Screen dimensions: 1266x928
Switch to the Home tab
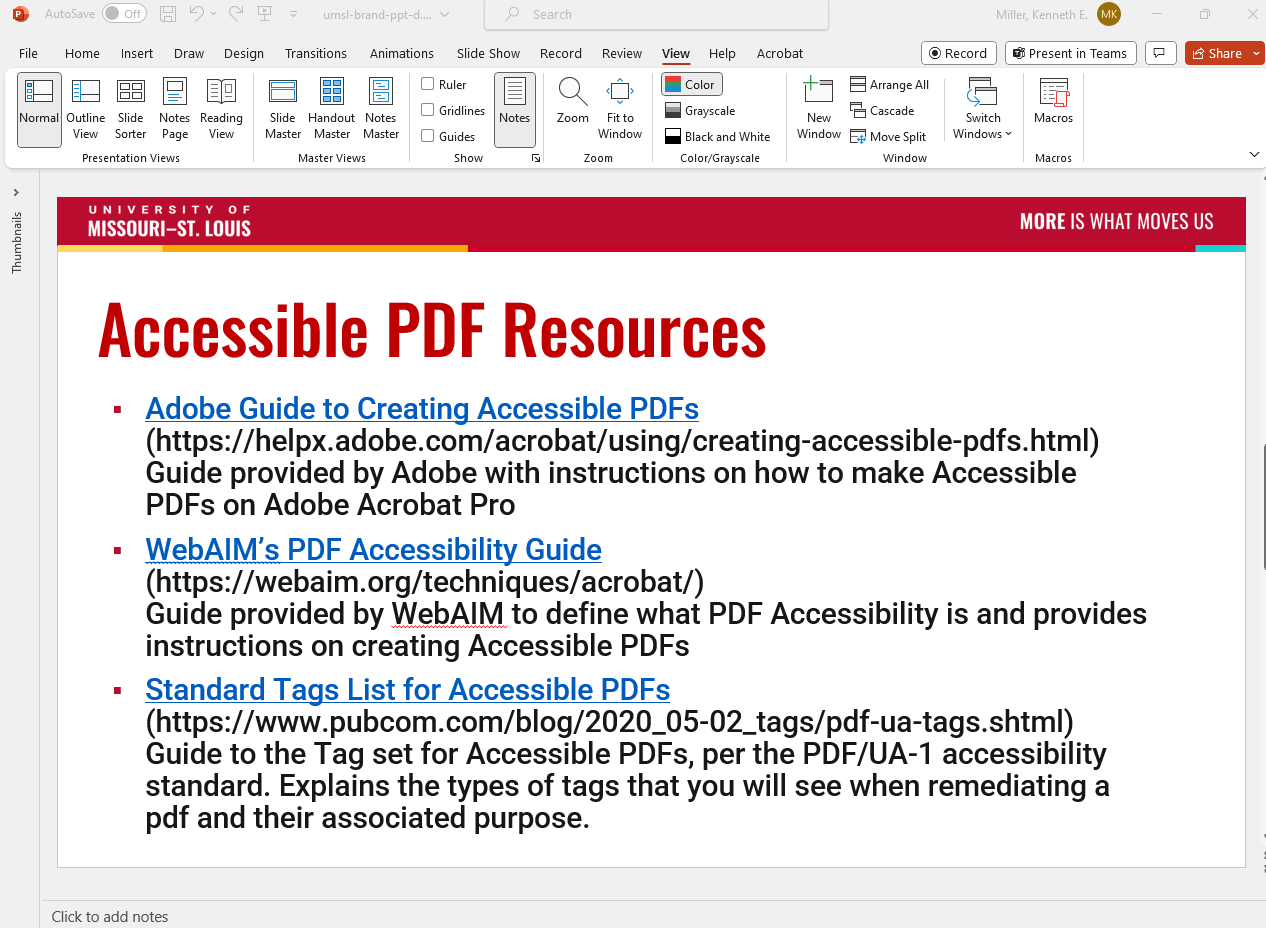[x=82, y=53]
